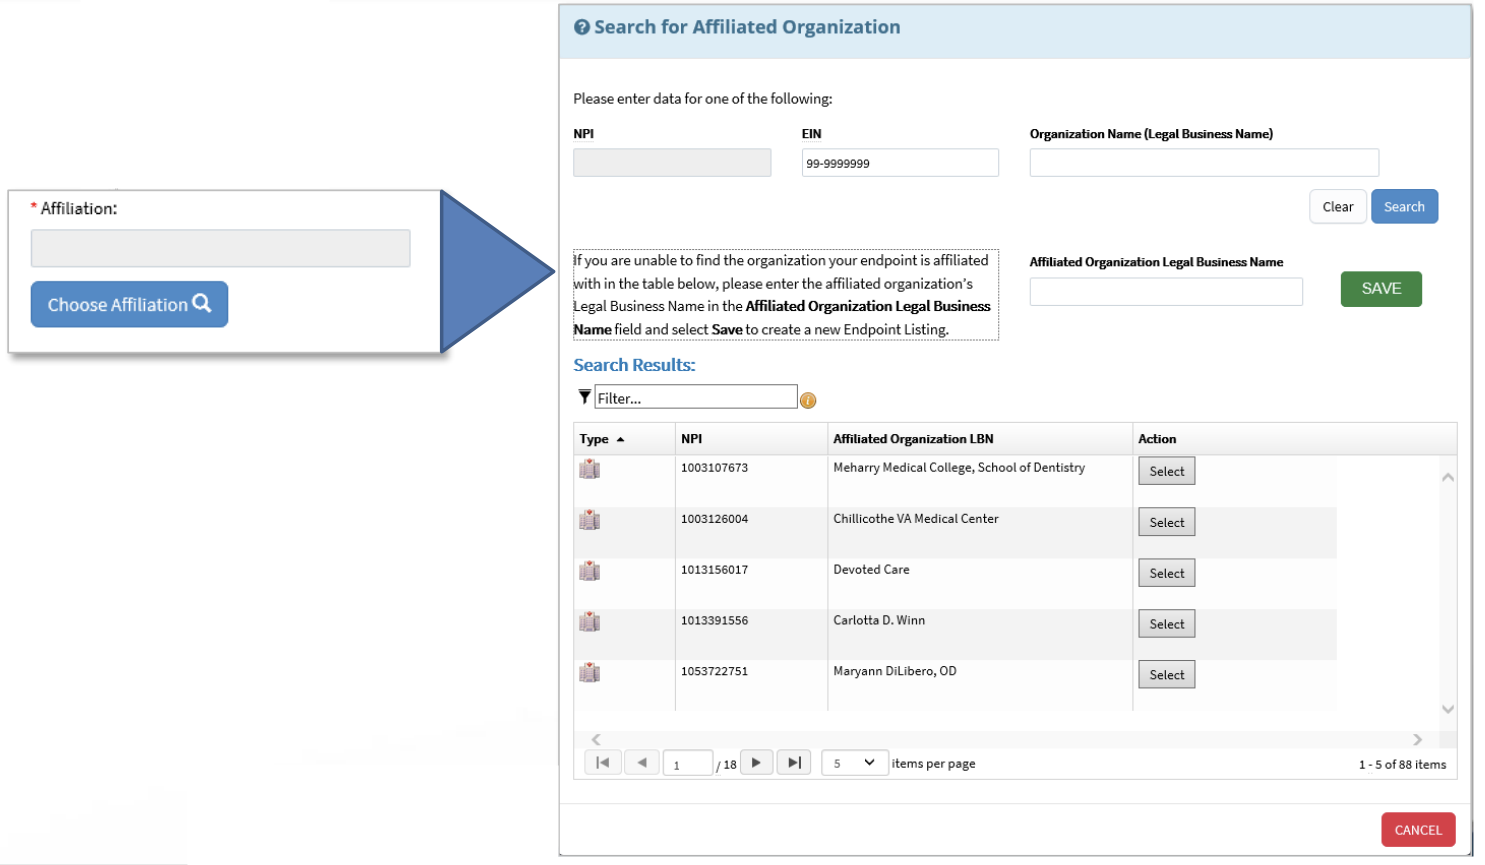Jump to the last results page
Image resolution: width=1485 pixels, height=865 pixels.
tap(794, 761)
